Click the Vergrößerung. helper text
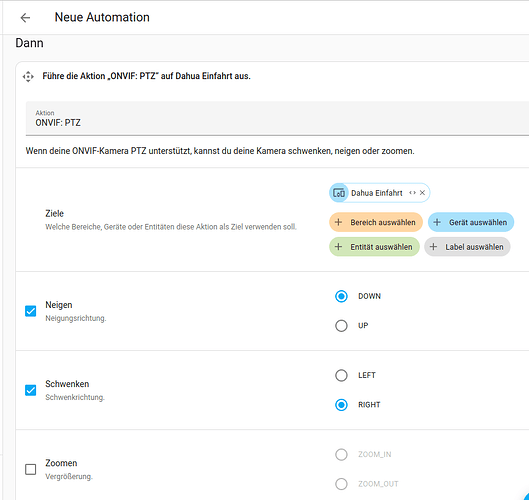The image size is (529, 500). [69, 476]
